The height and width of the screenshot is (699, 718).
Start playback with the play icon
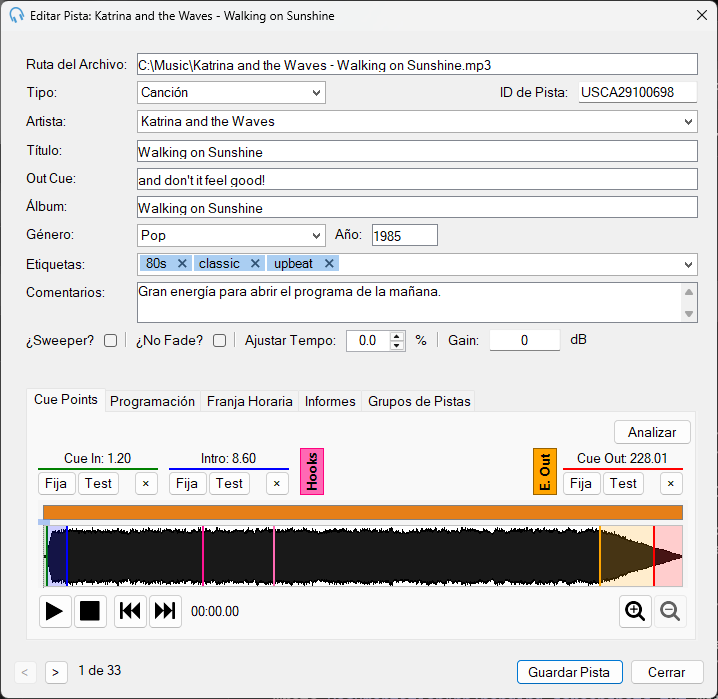[55, 611]
